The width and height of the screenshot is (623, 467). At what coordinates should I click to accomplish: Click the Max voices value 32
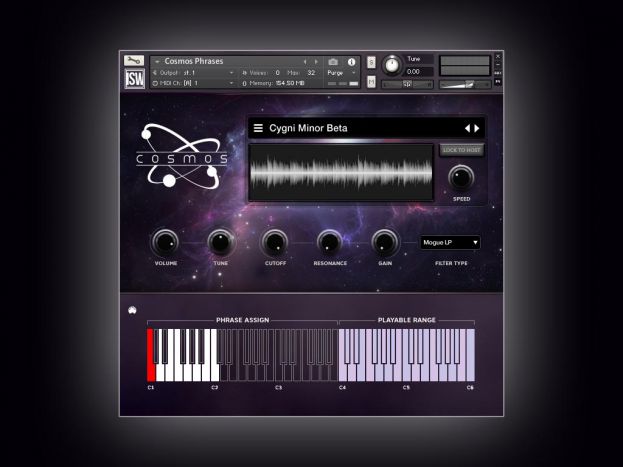311,73
